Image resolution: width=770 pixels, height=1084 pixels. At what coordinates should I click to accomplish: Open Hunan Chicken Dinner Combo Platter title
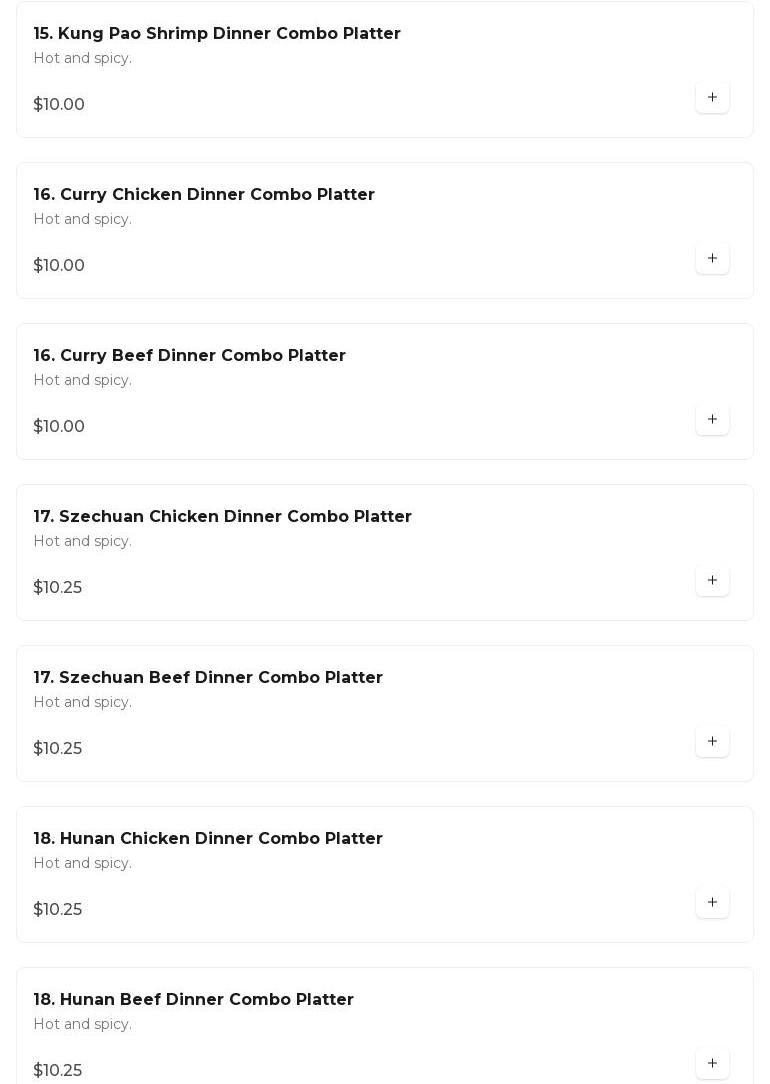pyautogui.click(x=208, y=839)
